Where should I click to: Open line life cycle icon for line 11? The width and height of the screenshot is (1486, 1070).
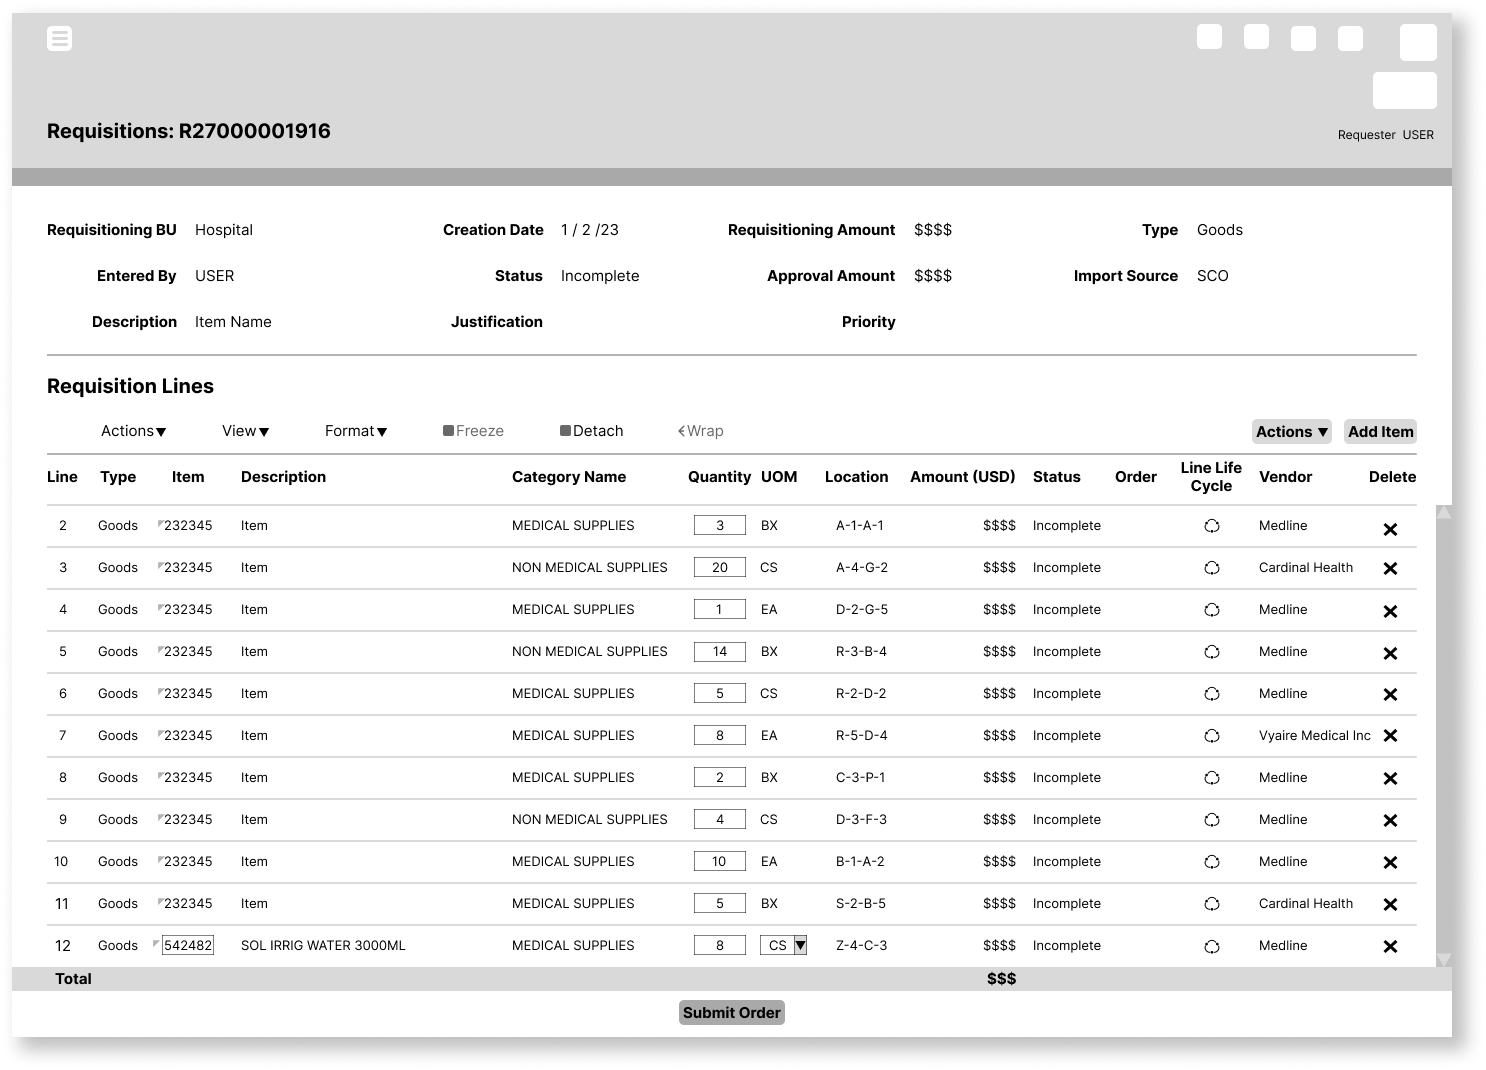[1212, 904]
